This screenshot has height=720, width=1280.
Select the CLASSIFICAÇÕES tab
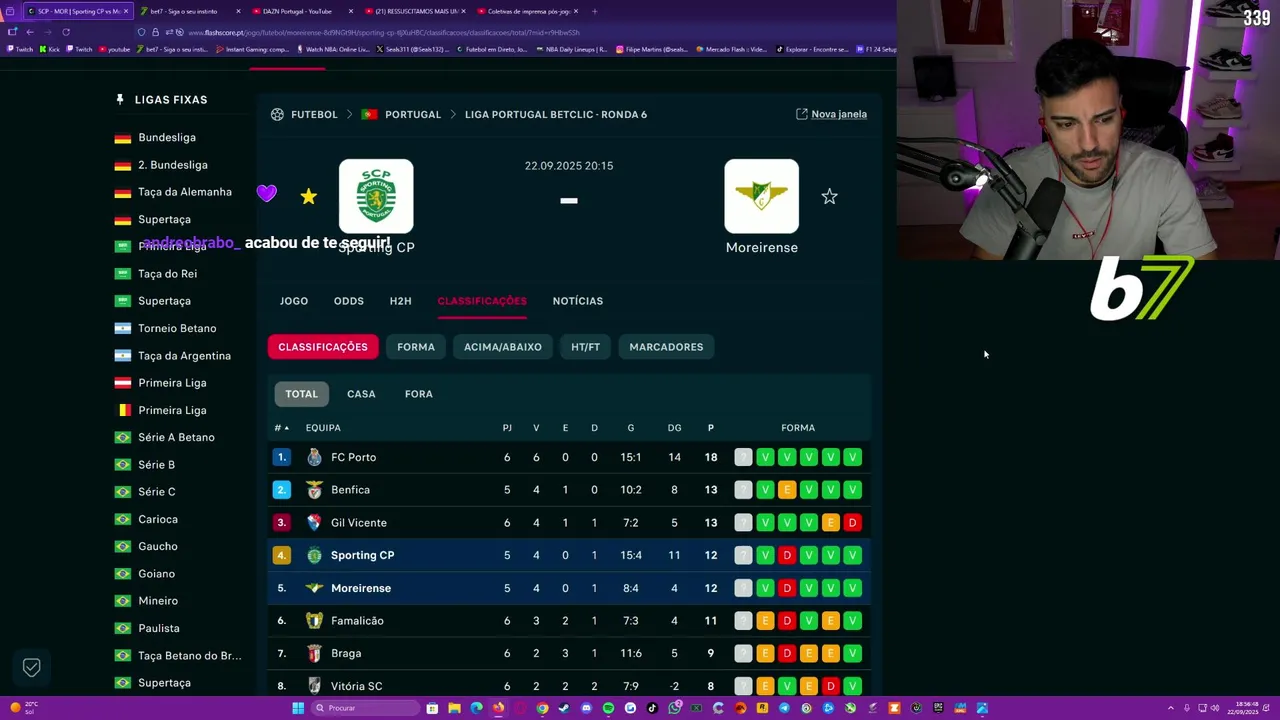coord(482,301)
